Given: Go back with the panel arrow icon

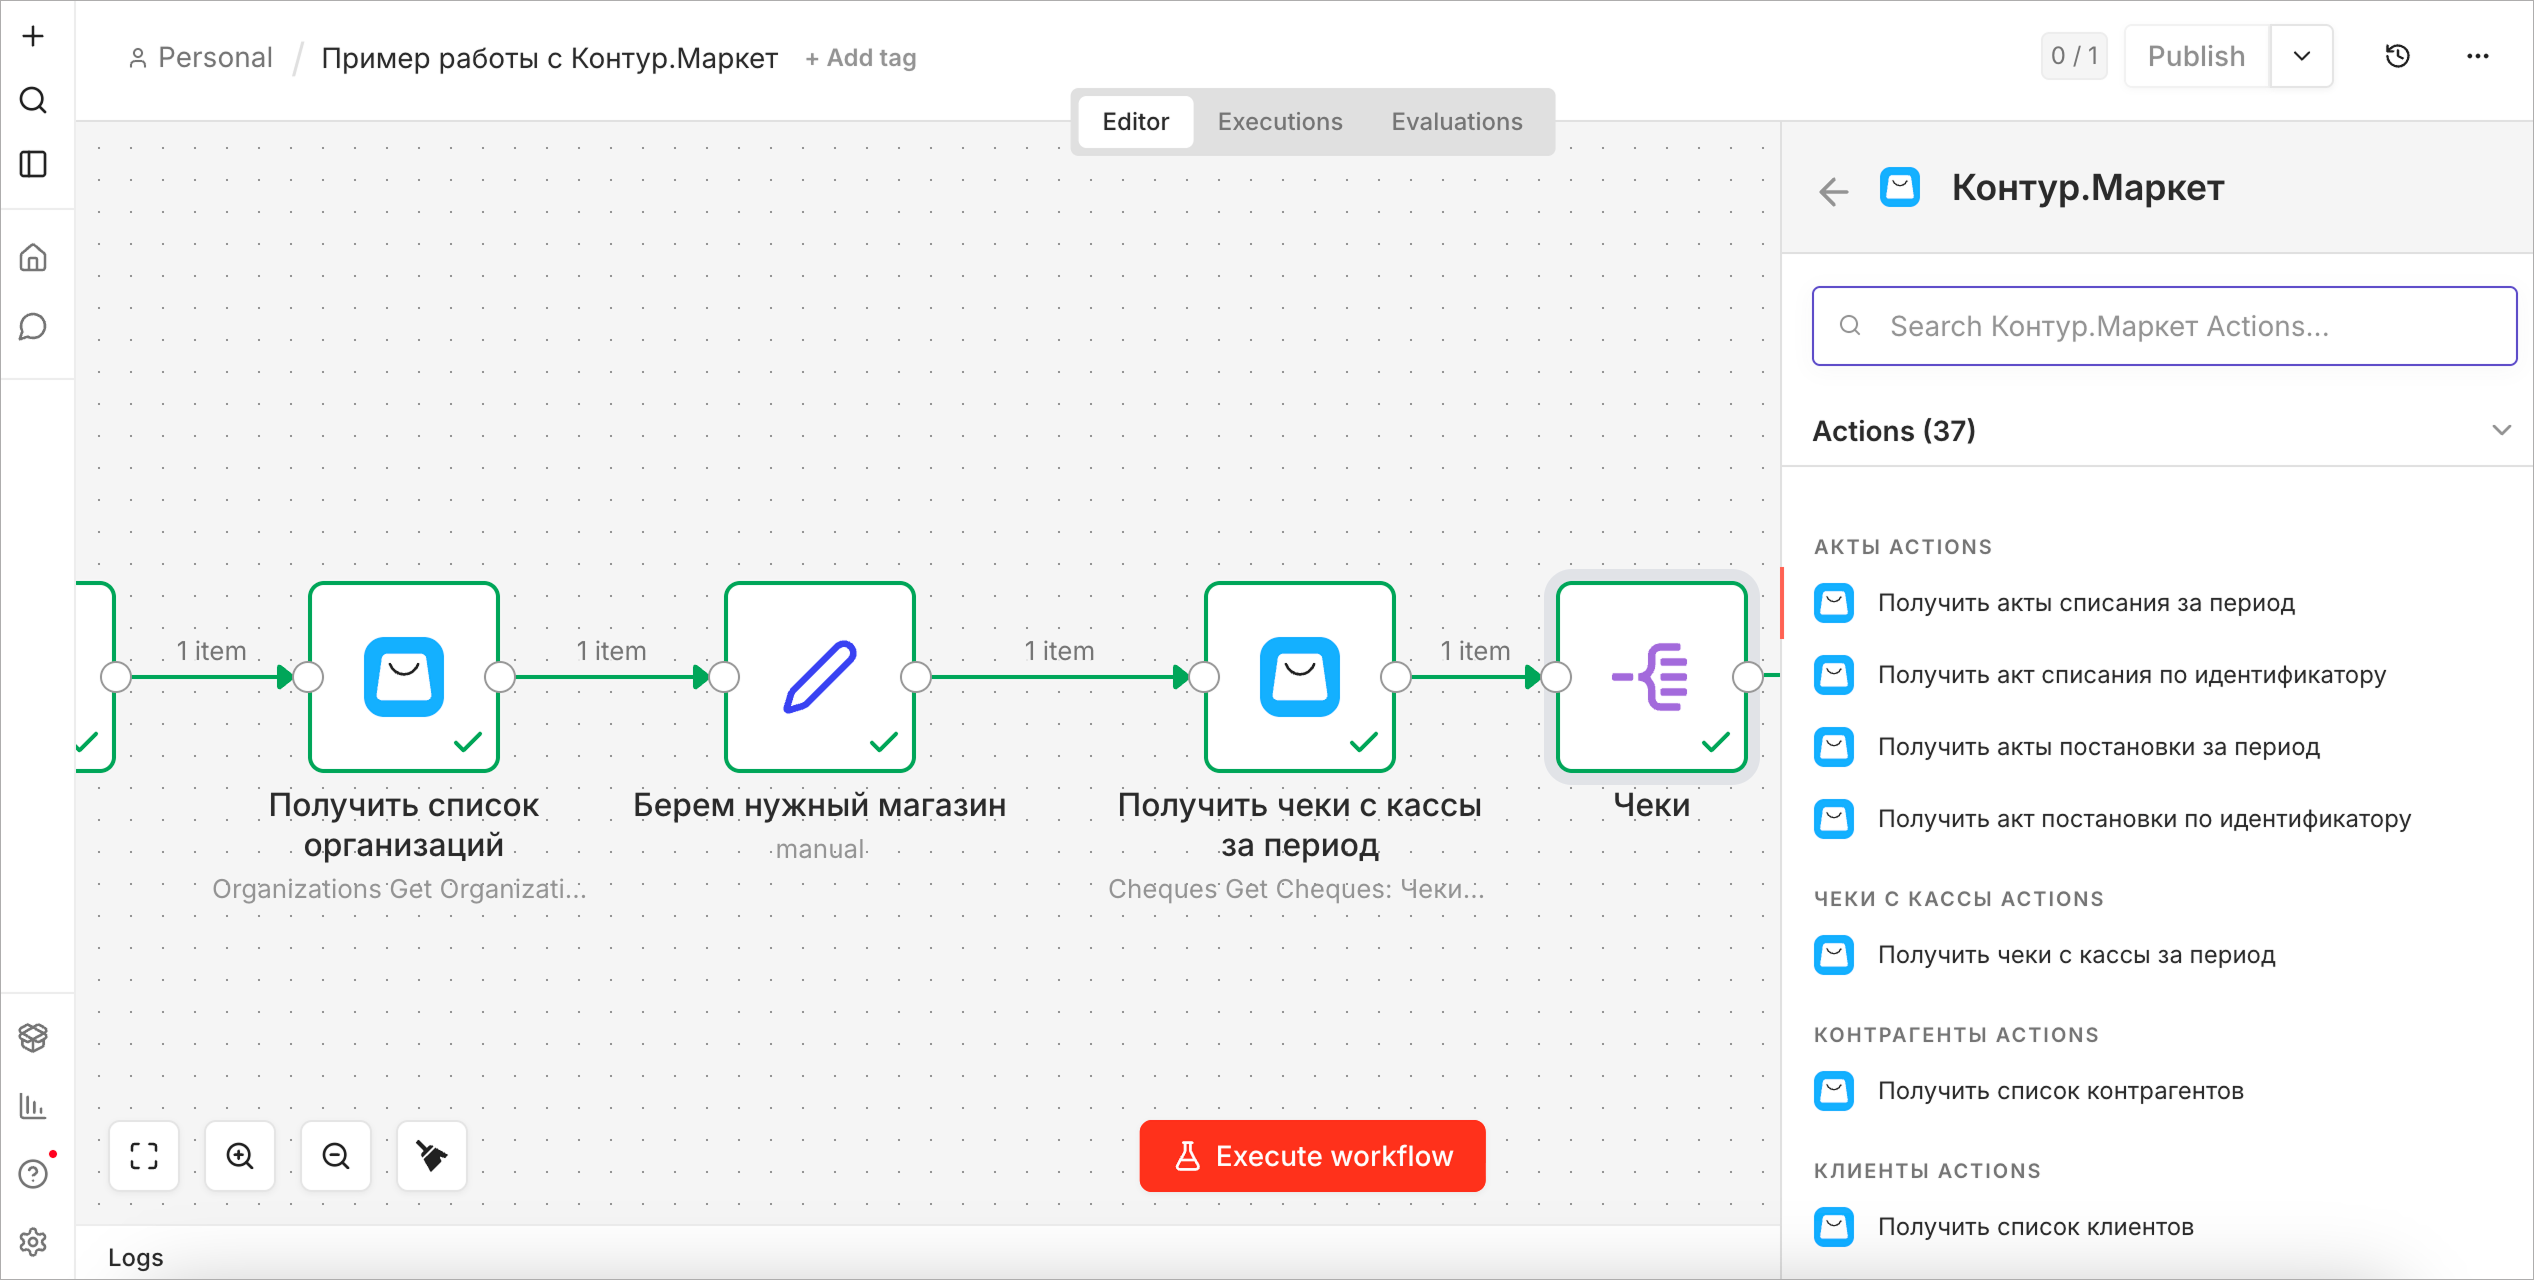Looking at the screenshot, I should (1834, 190).
